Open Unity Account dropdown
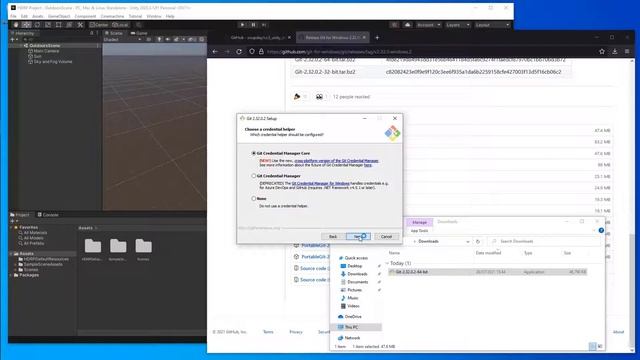 428,25
